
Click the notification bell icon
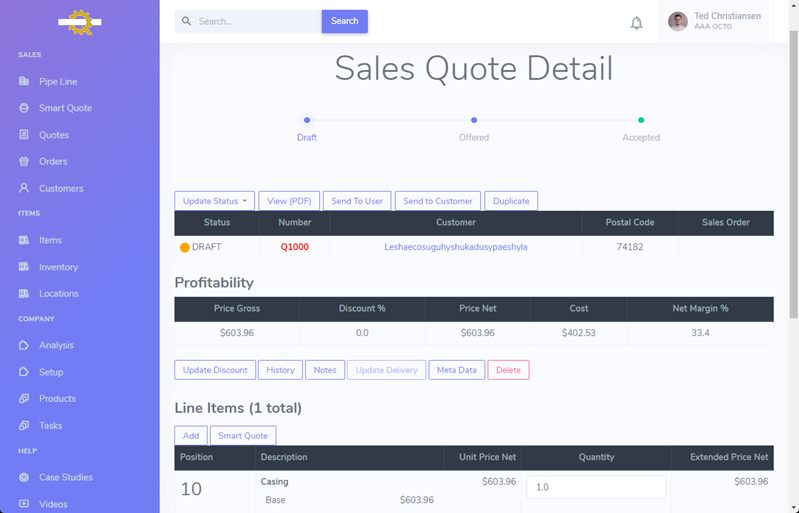[636, 22]
